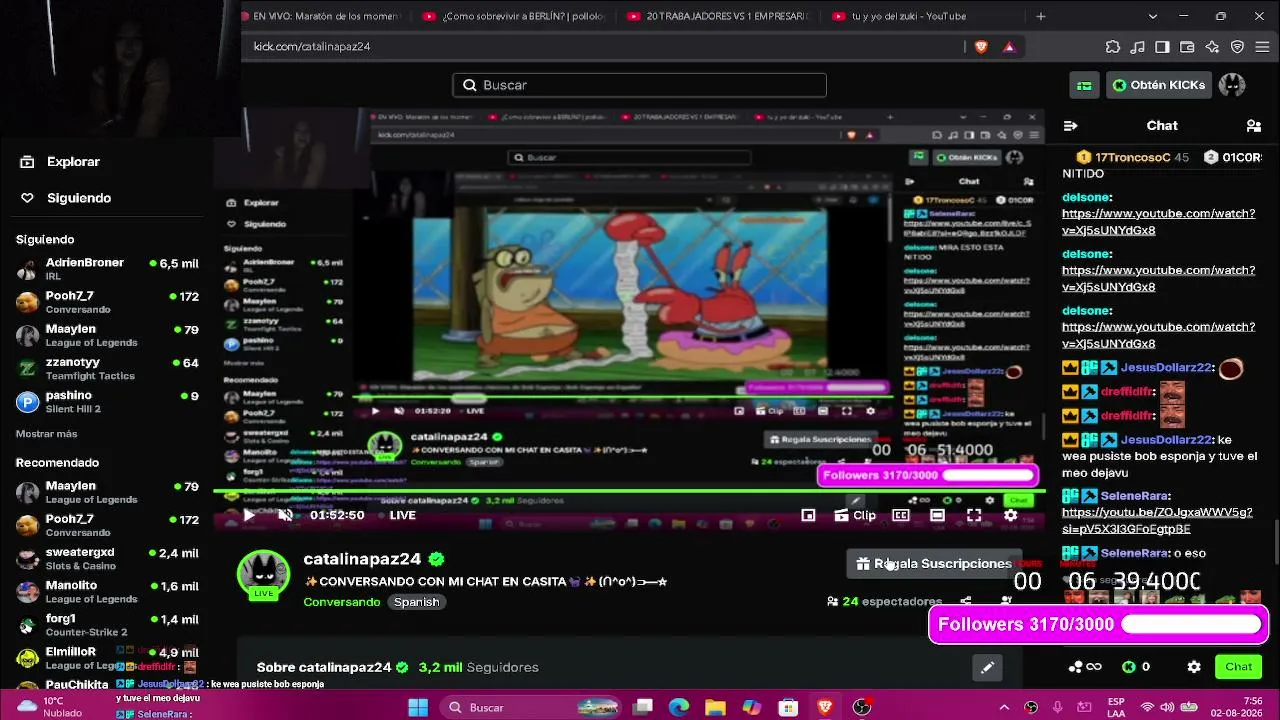Click the Regala Suscripciones button

(x=934, y=564)
